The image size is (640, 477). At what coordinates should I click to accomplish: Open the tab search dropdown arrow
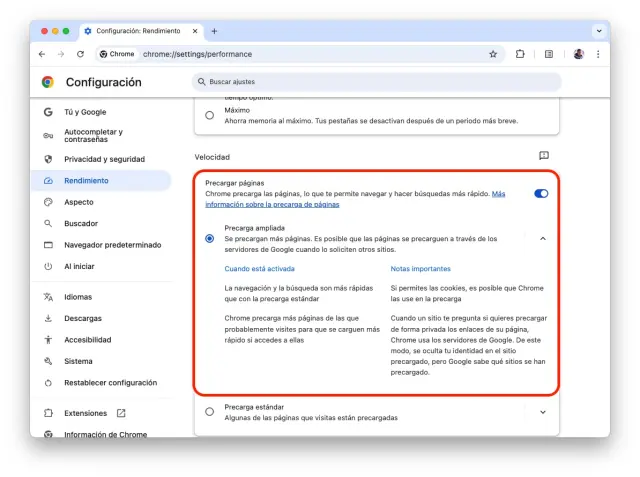click(599, 31)
